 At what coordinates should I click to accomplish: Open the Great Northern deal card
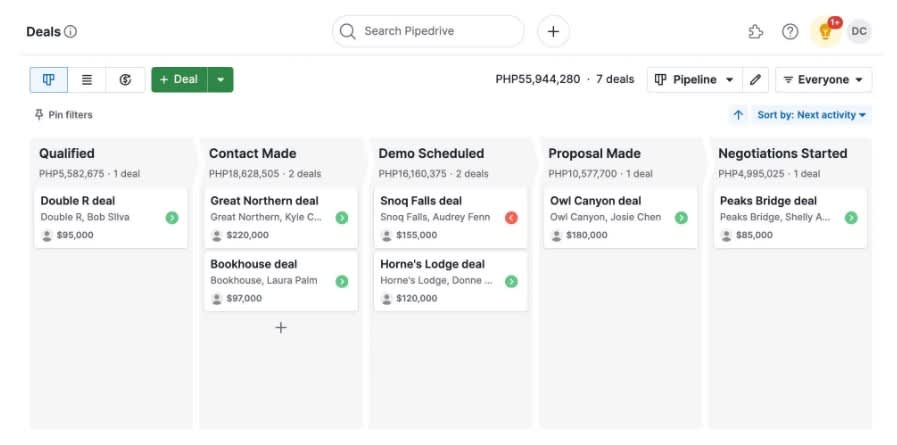click(x=281, y=217)
